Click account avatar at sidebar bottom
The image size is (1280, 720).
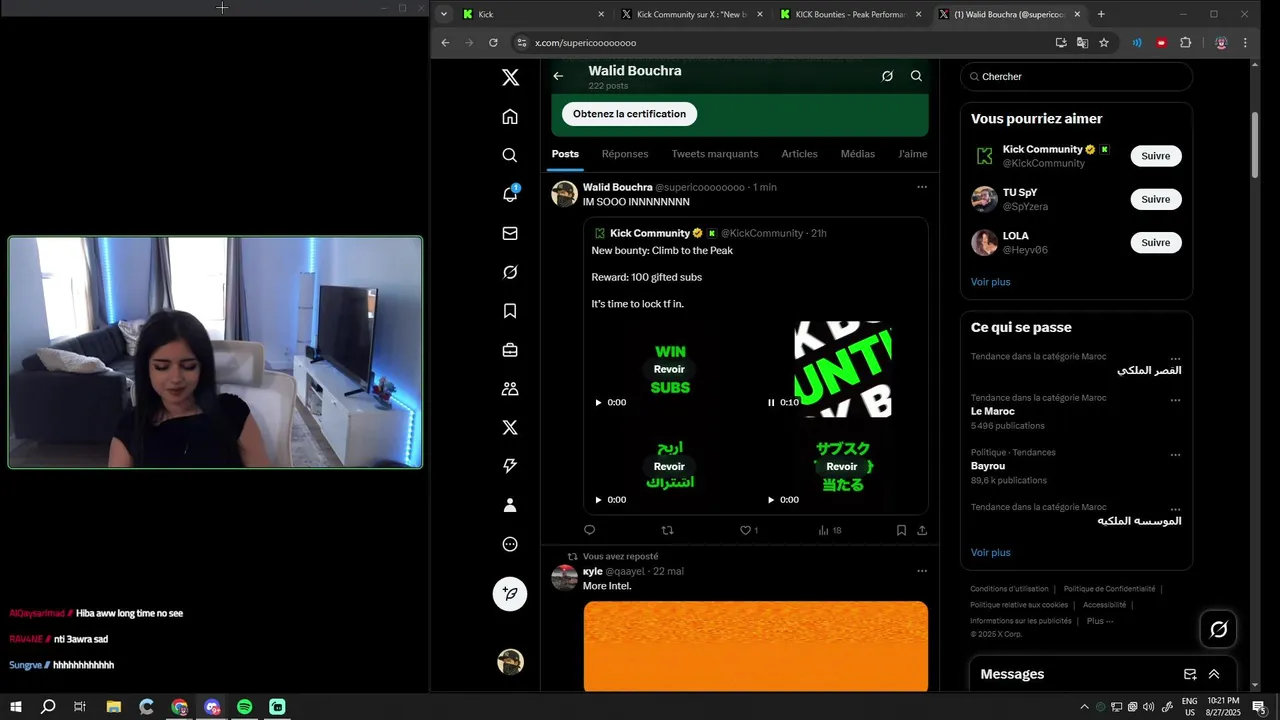click(x=510, y=662)
